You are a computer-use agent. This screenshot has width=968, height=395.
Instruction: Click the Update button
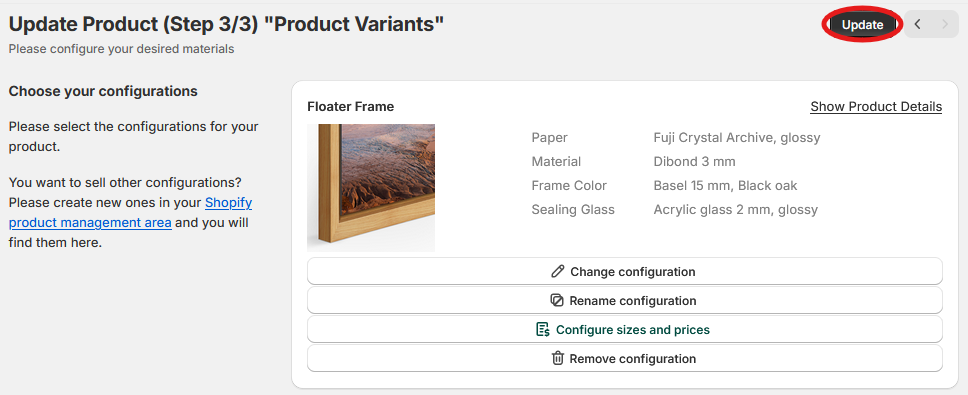(862, 25)
